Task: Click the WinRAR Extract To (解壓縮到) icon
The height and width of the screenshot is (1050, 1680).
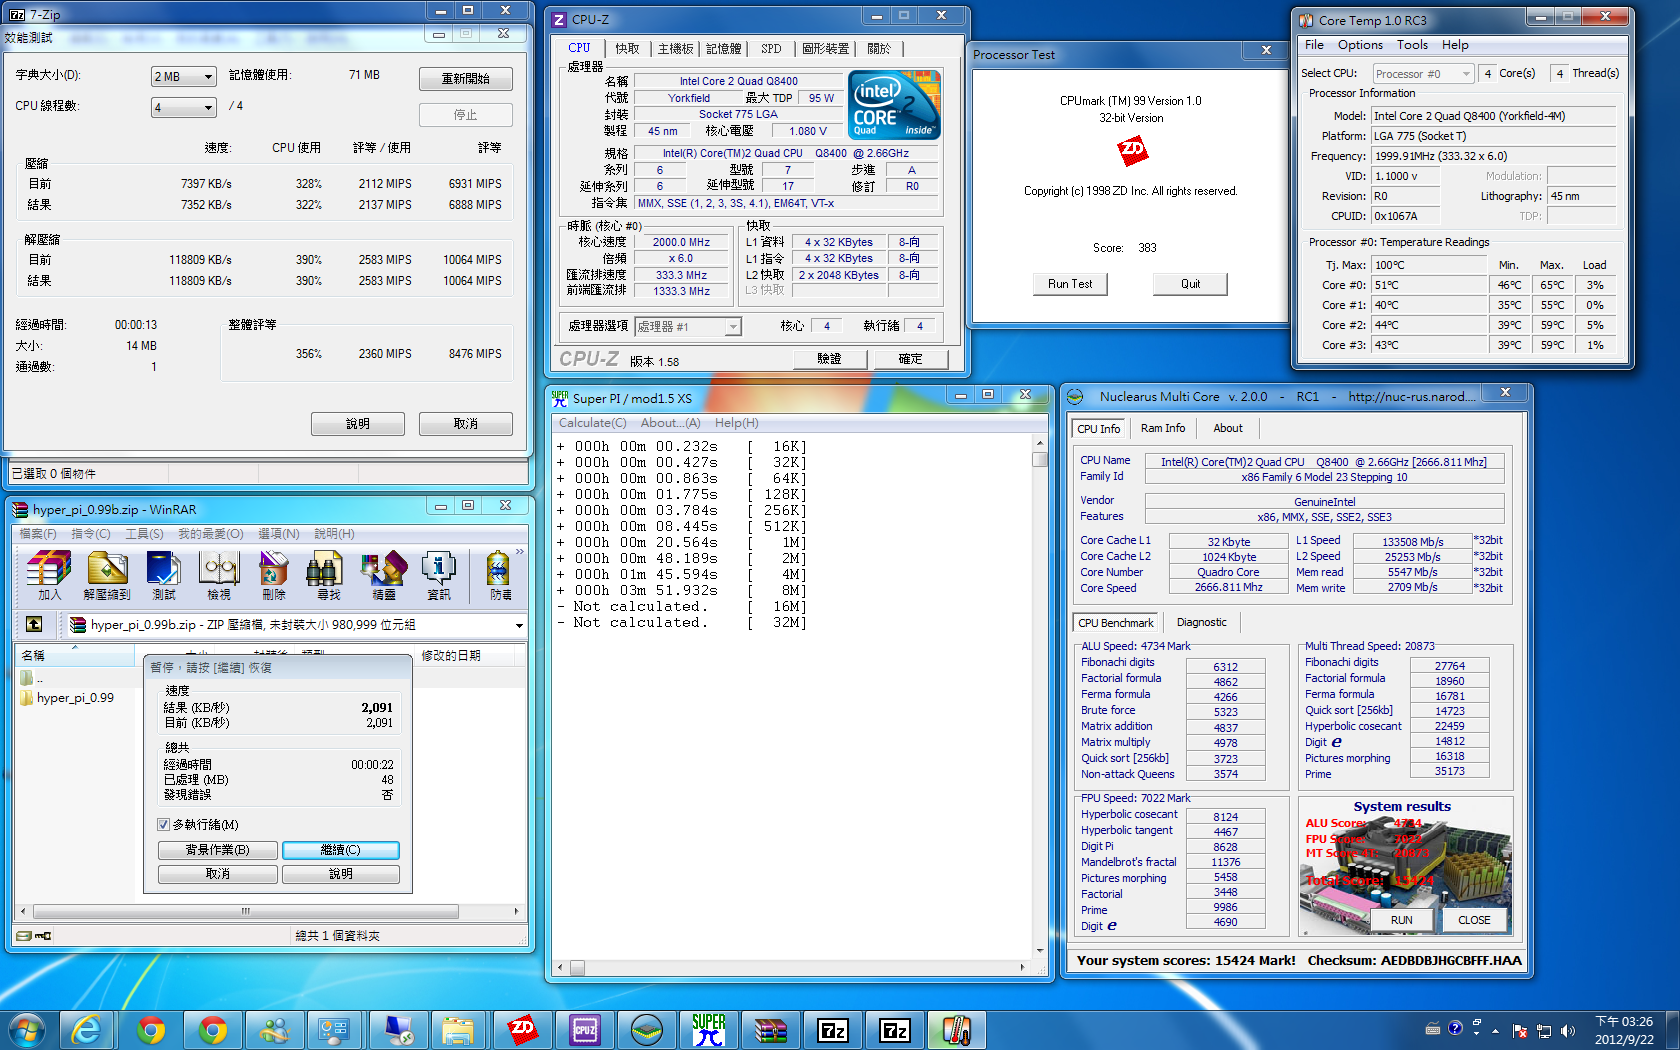Action: pos(107,576)
